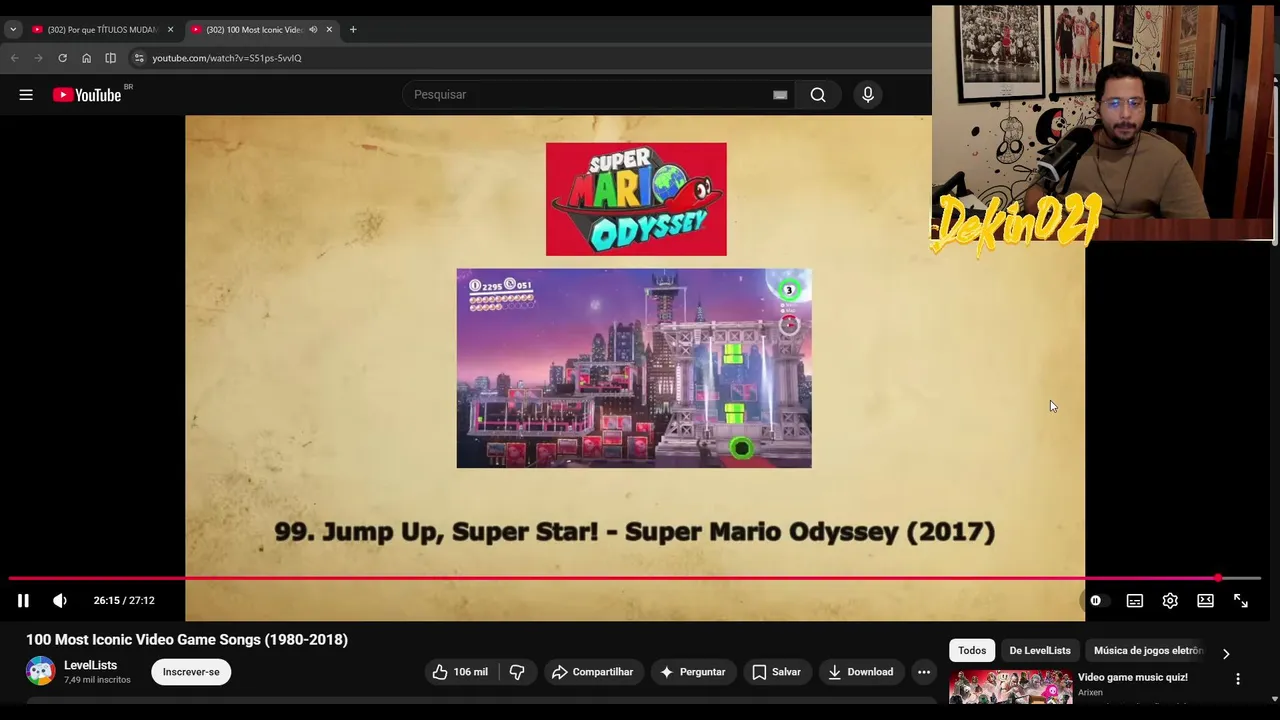
Task: Start voice search with the microphone icon
Action: 868,95
